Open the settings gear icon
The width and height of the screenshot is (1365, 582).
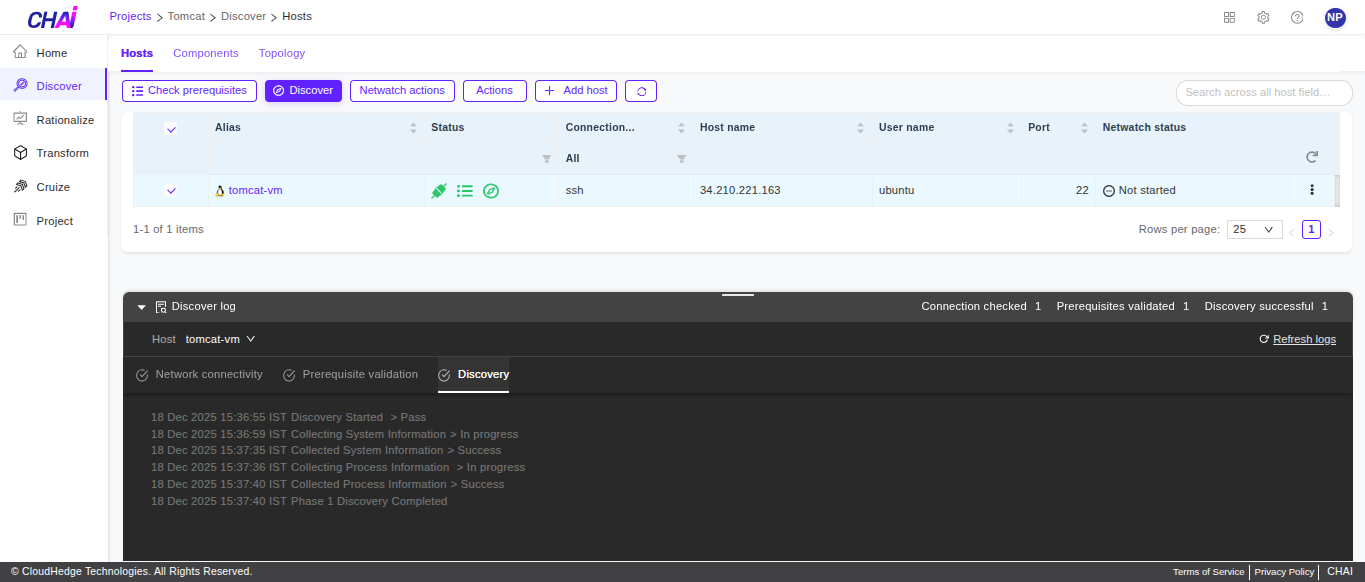1263,17
